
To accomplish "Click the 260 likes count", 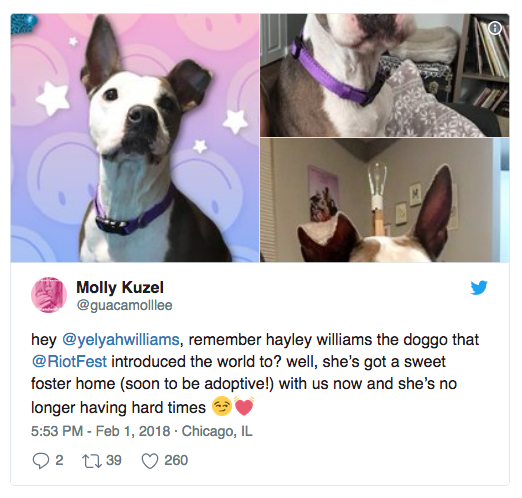I will 176,460.
